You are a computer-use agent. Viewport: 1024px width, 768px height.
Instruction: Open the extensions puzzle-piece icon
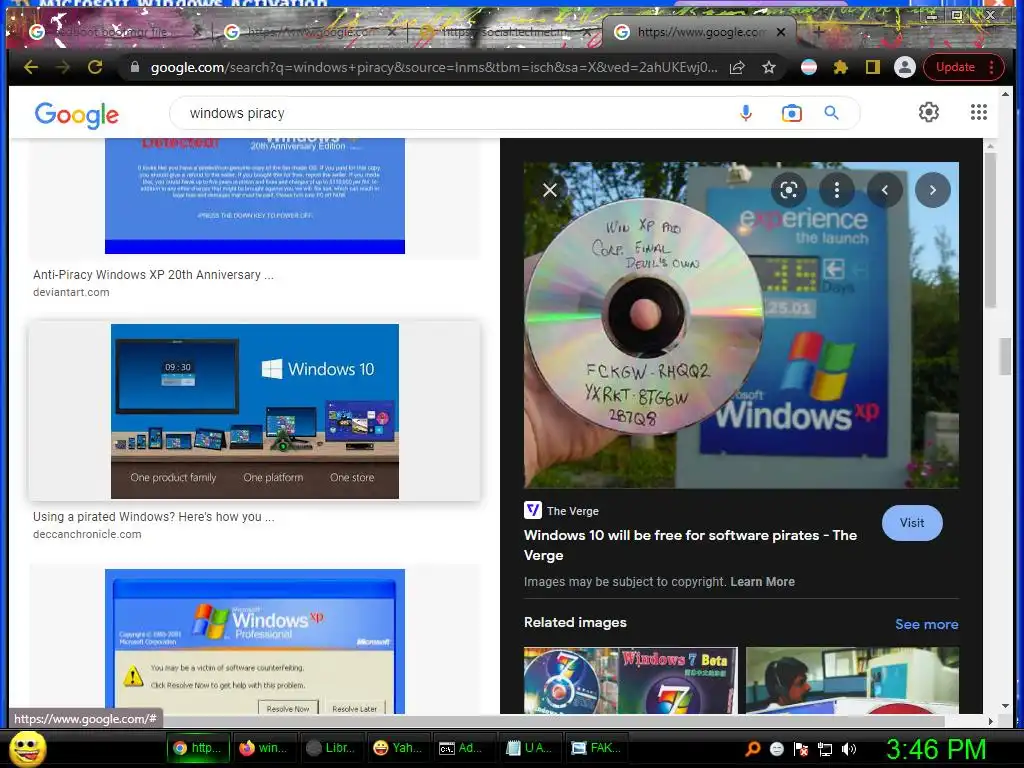click(x=840, y=67)
